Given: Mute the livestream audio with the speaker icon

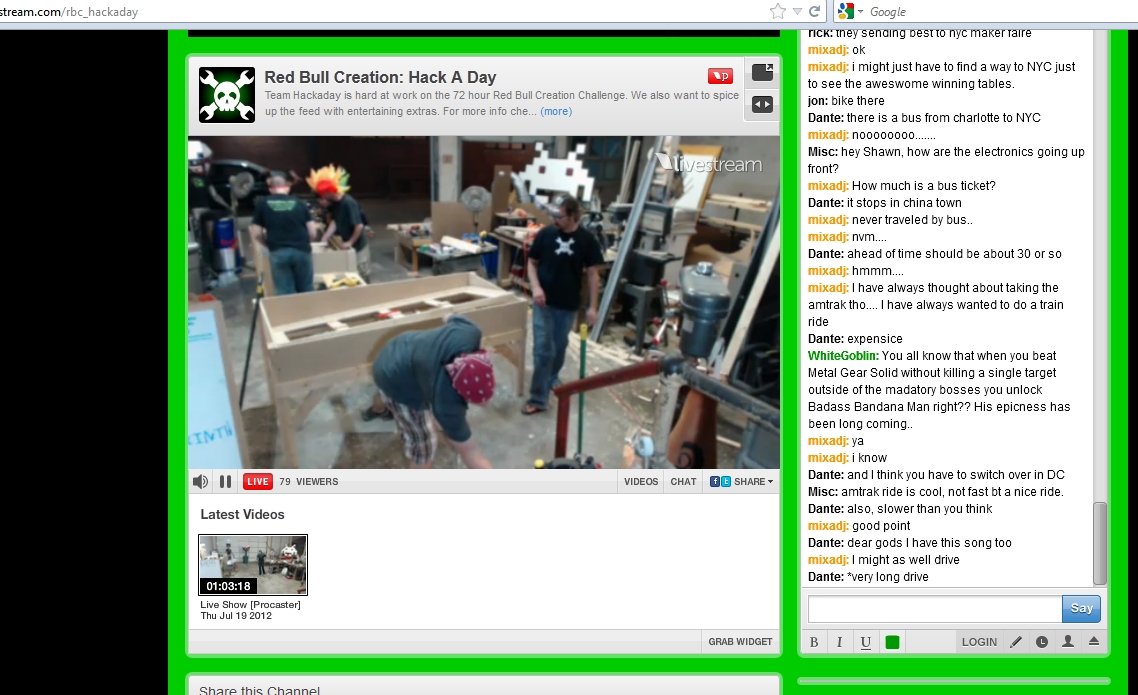Looking at the screenshot, I should pos(200,482).
